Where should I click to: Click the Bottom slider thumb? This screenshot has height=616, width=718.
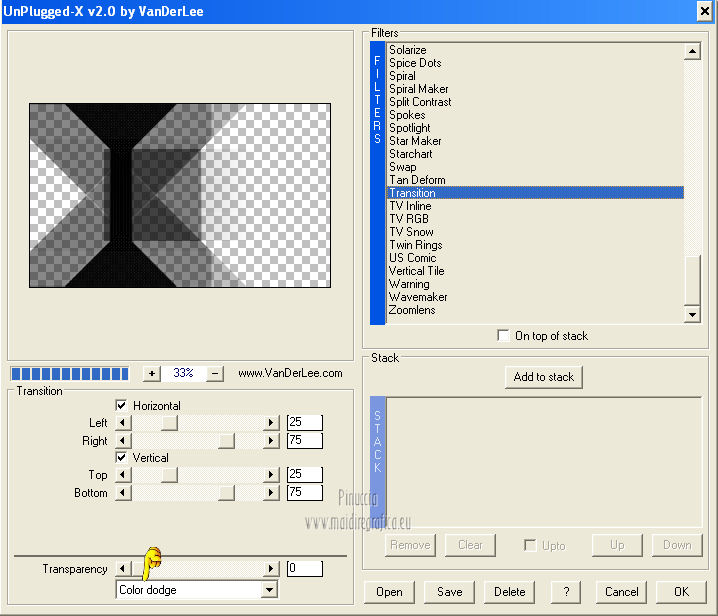coord(226,493)
